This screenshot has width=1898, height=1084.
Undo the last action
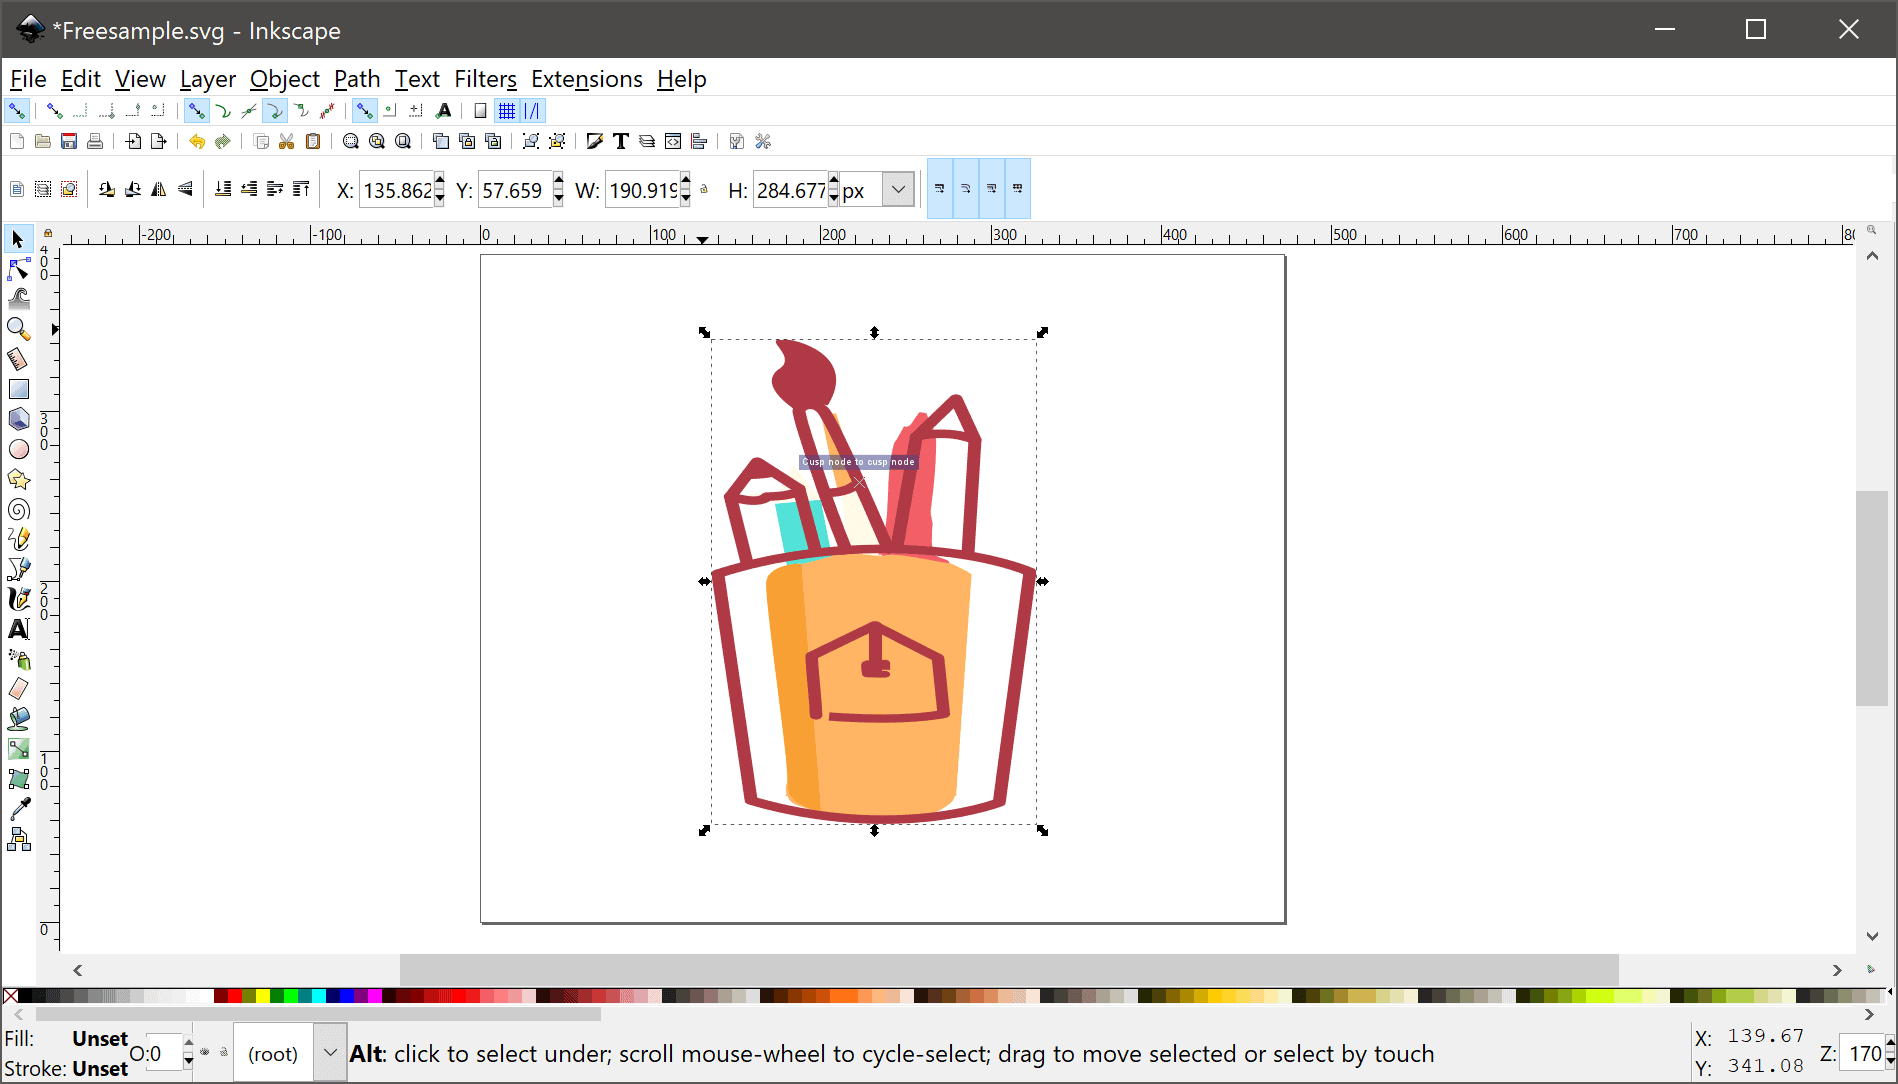(x=197, y=141)
